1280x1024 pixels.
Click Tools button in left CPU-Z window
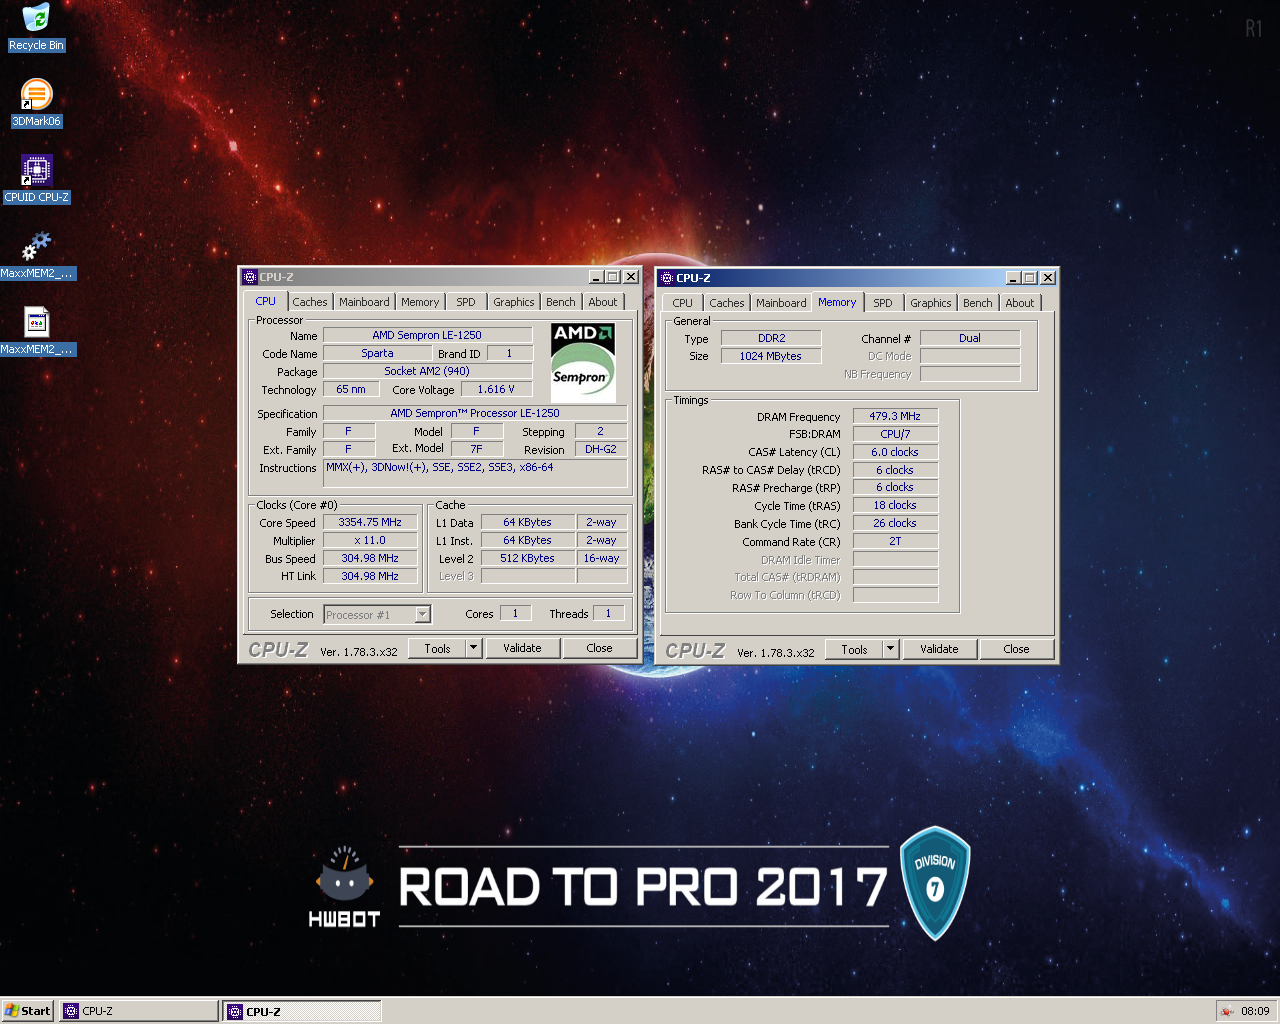pyautogui.click(x=438, y=648)
